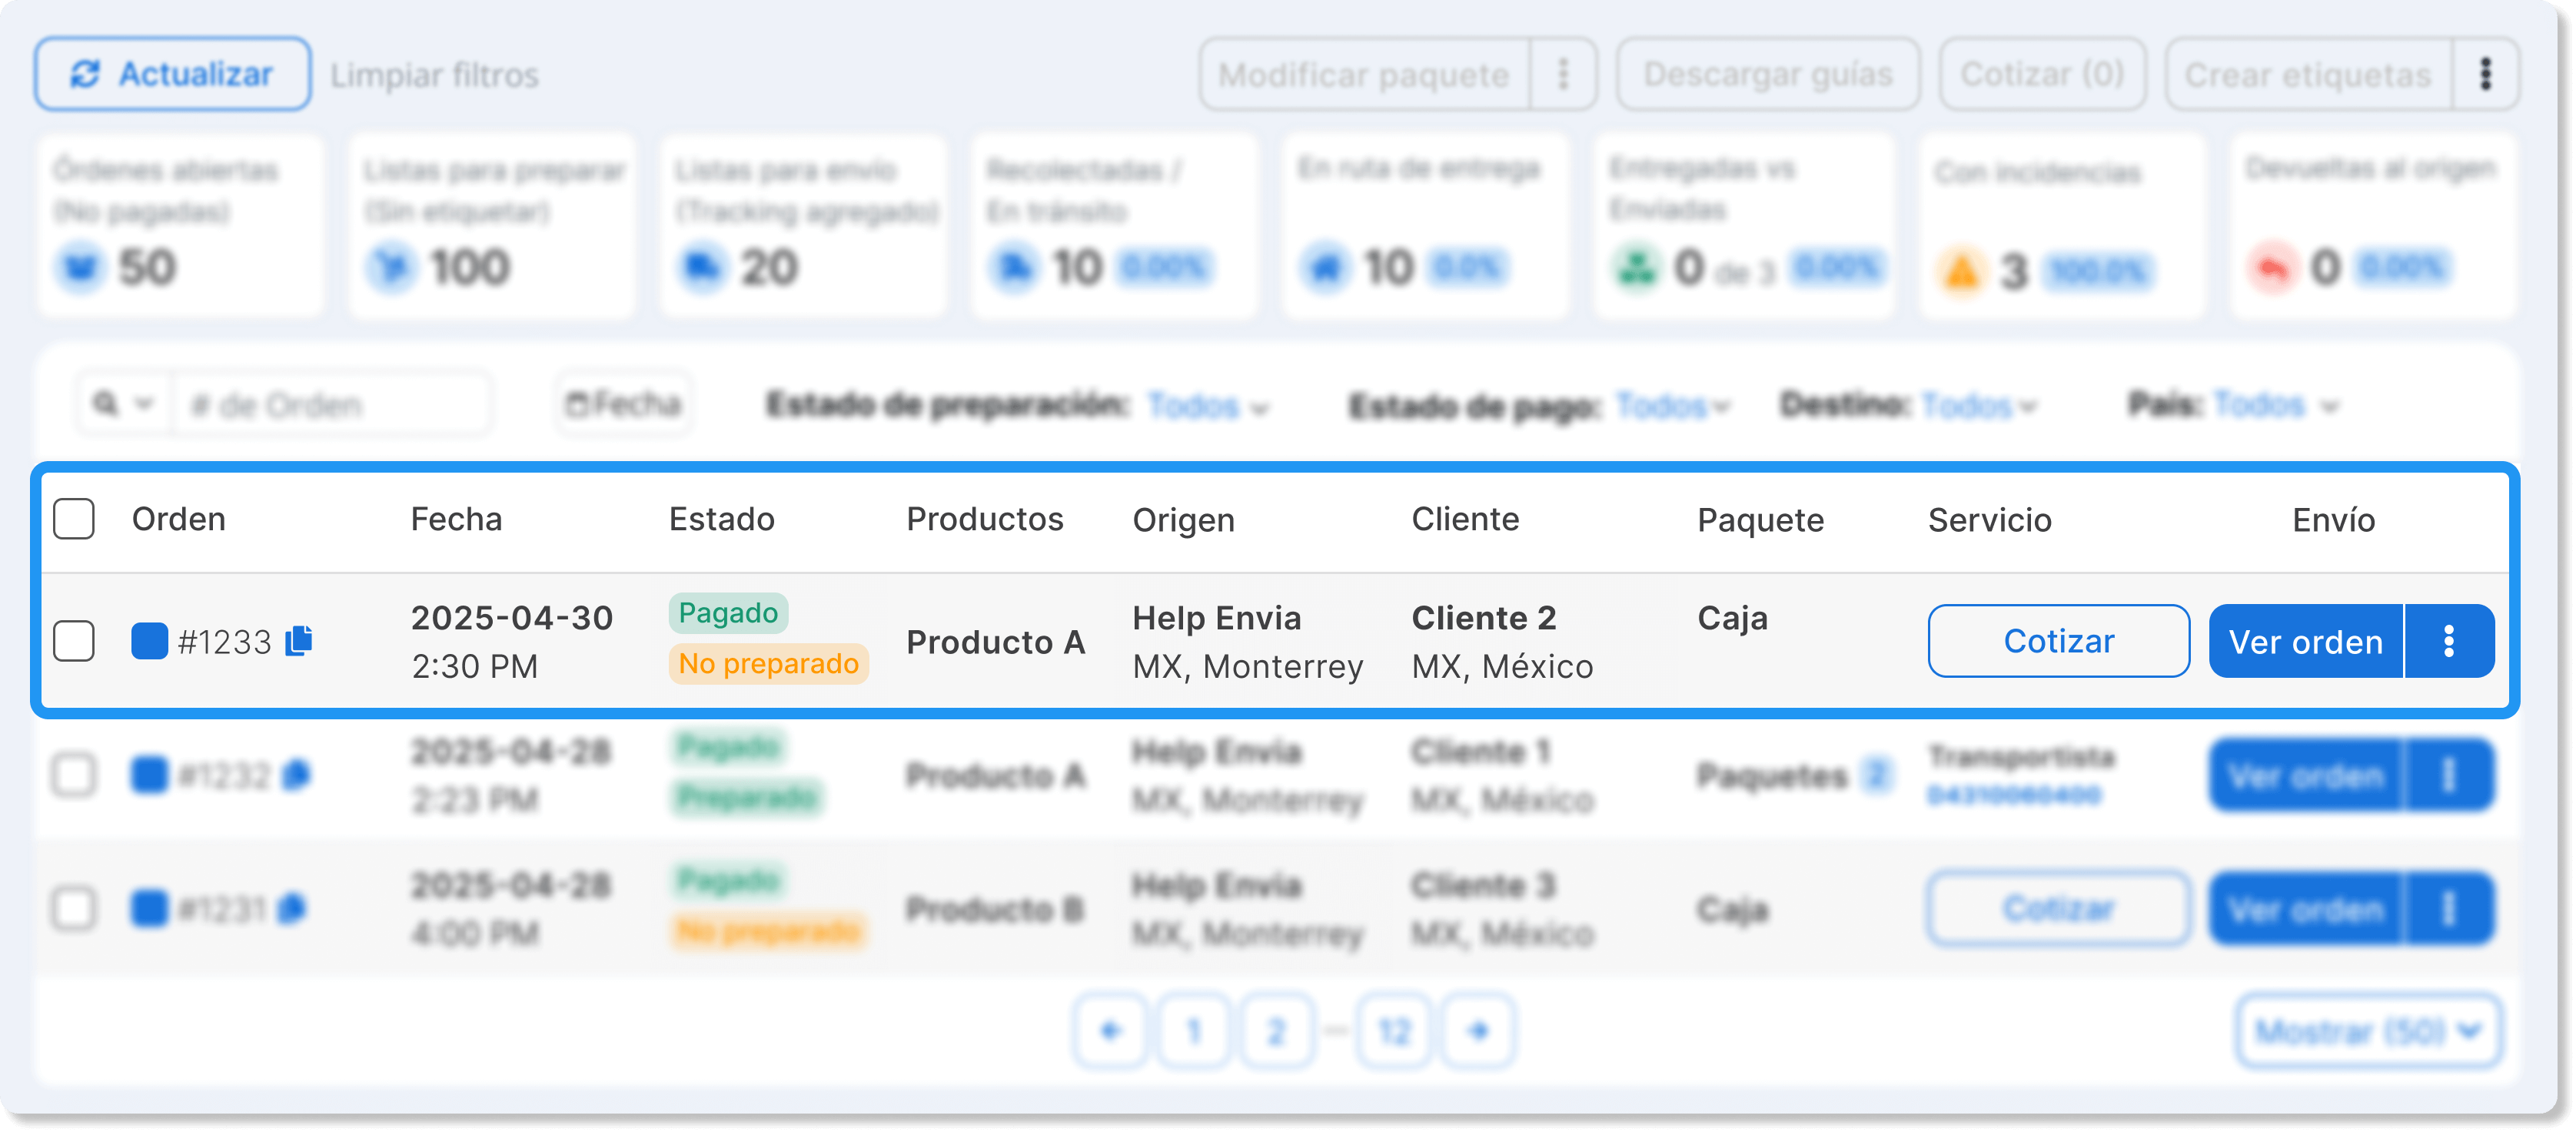Click the Actualizar refresh button
Image resolution: width=2576 pixels, height=1132 pixels.
[x=172, y=74]
